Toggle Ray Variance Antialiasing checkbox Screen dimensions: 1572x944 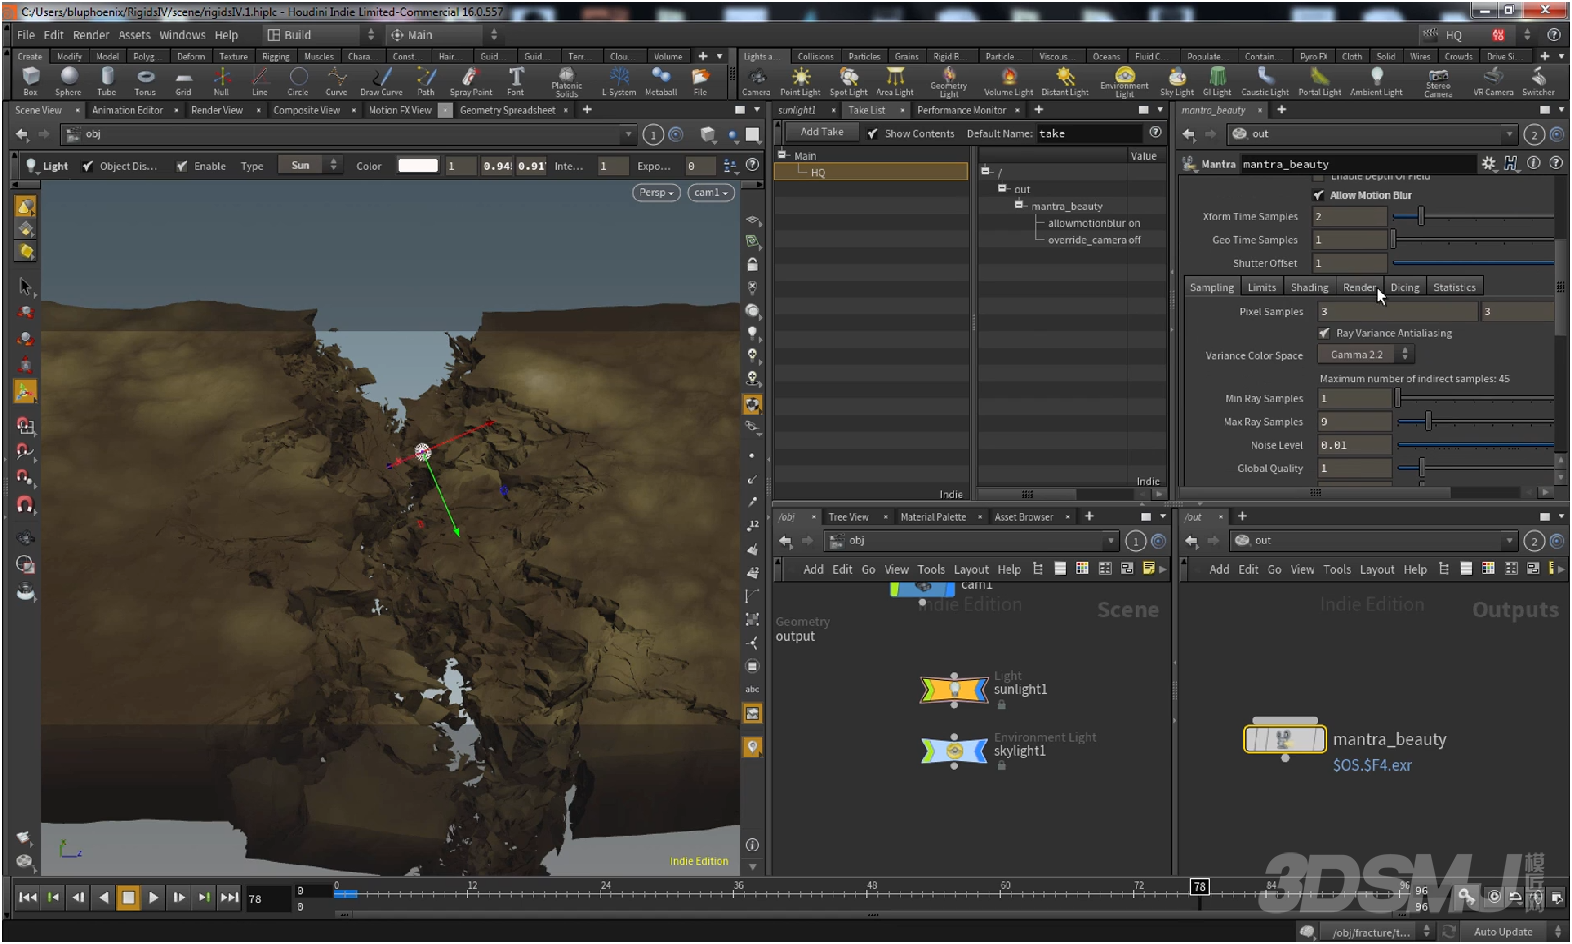click(1324, 333)
